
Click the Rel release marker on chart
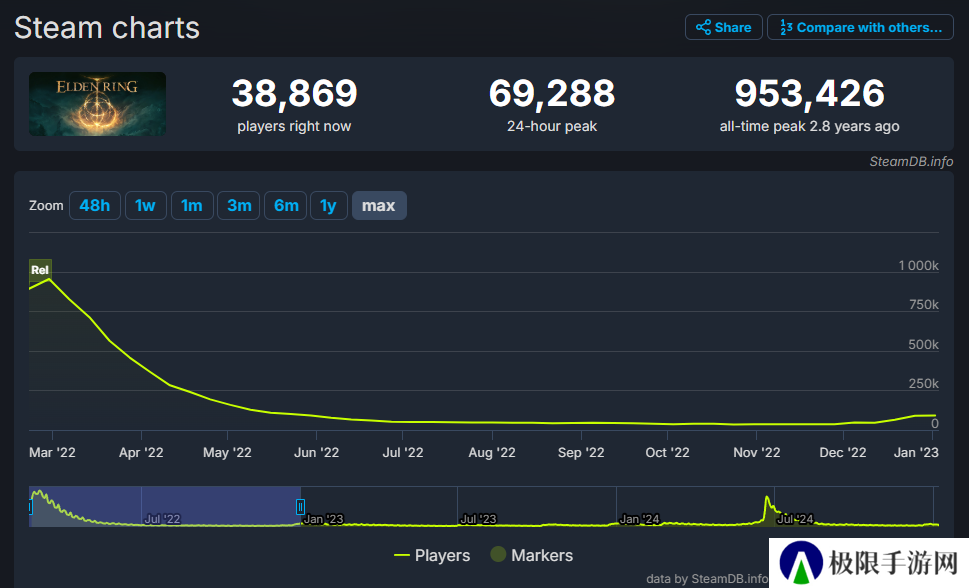coord(40,270)
